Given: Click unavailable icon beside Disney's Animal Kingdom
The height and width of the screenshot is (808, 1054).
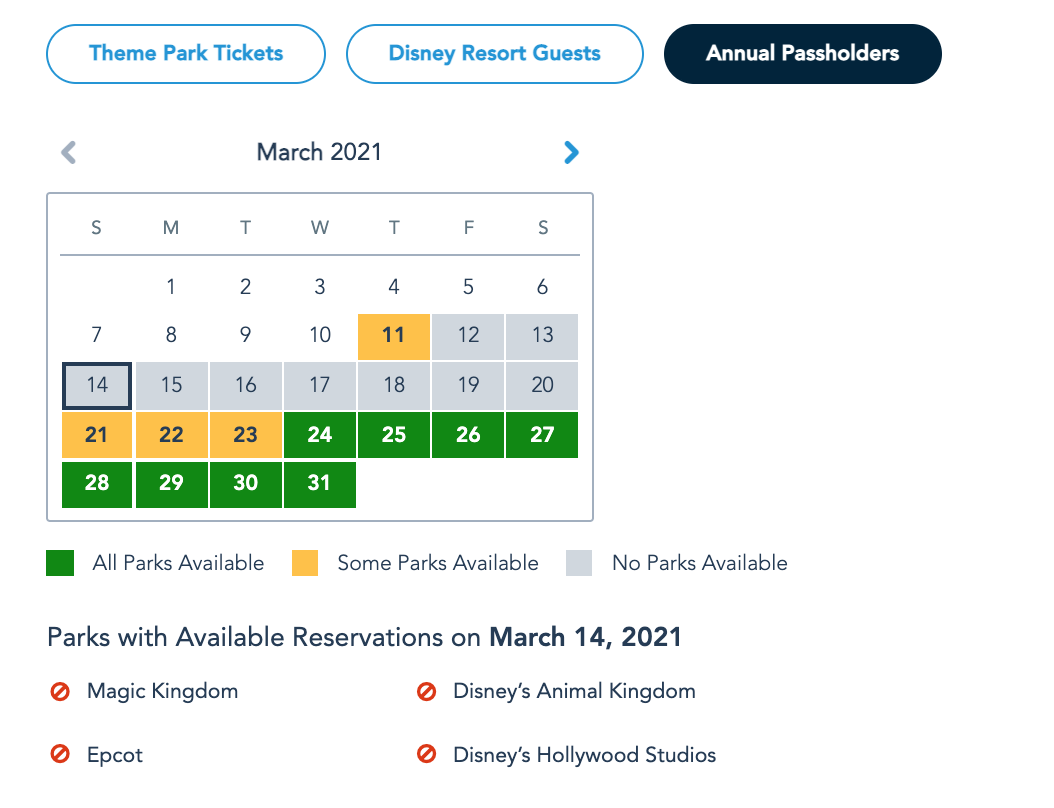Looking at the screenshot, I should point(426,691).
